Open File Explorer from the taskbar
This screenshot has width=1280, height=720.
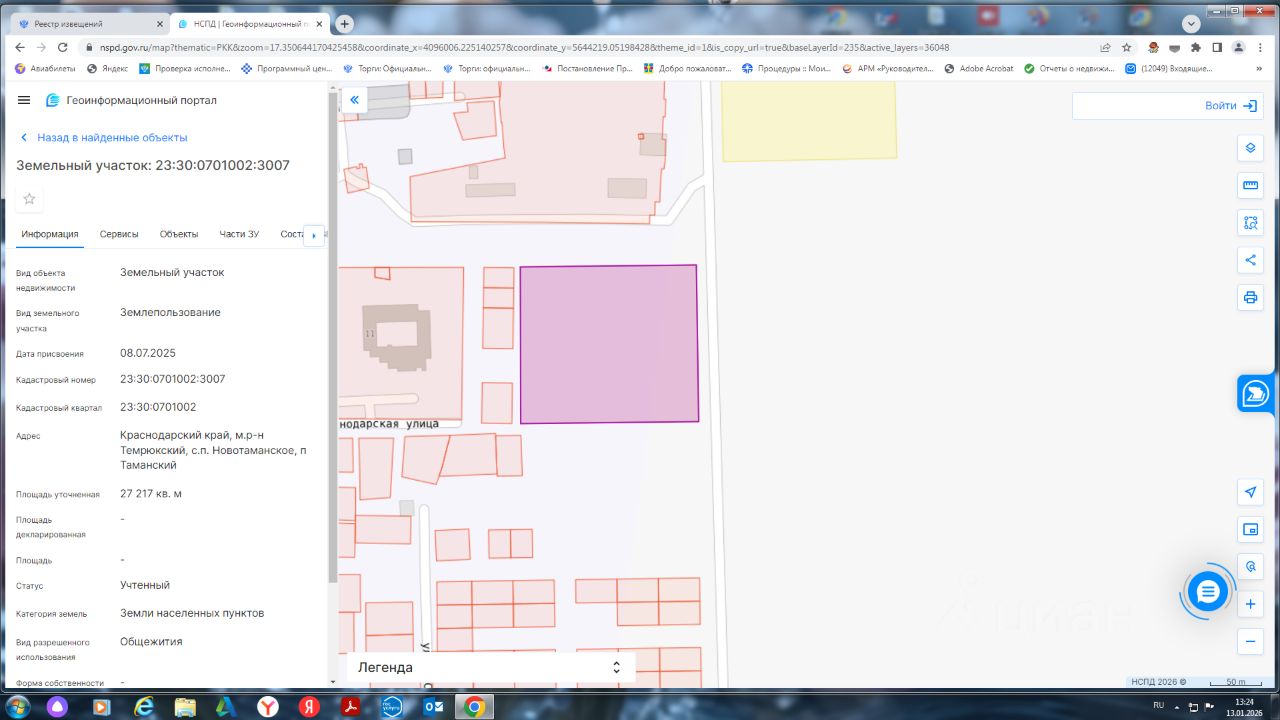(x=186, y=706)
